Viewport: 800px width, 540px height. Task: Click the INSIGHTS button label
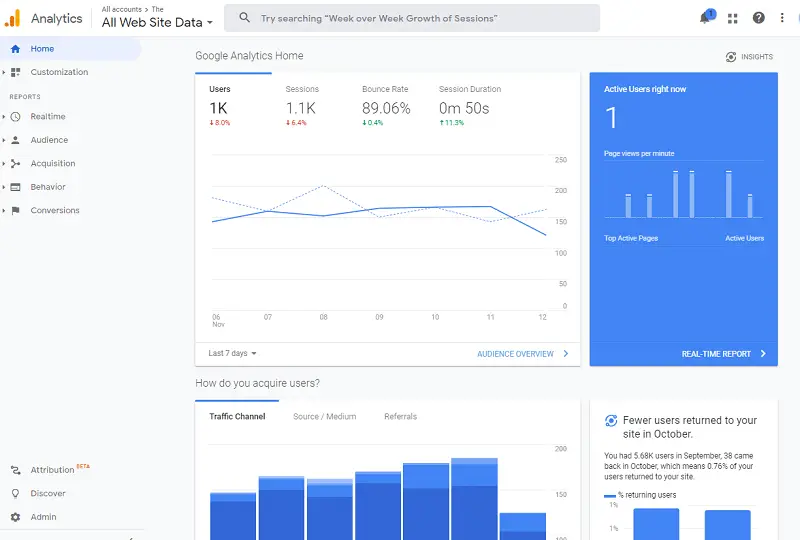tap(757, 57)
